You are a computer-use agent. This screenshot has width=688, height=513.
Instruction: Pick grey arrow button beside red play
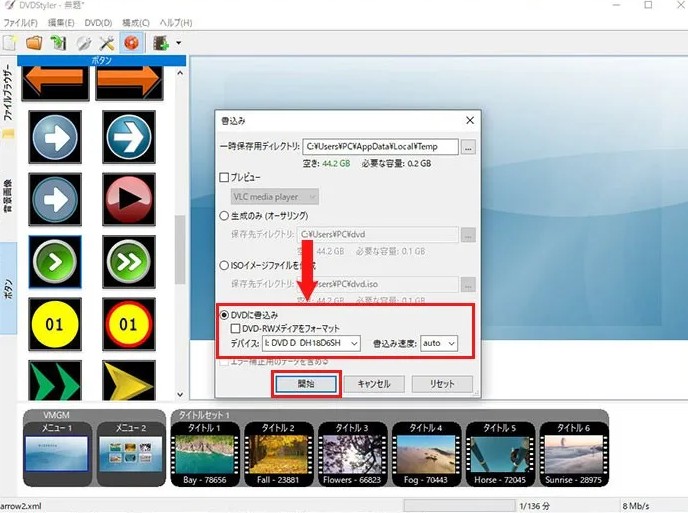[55, 199]
